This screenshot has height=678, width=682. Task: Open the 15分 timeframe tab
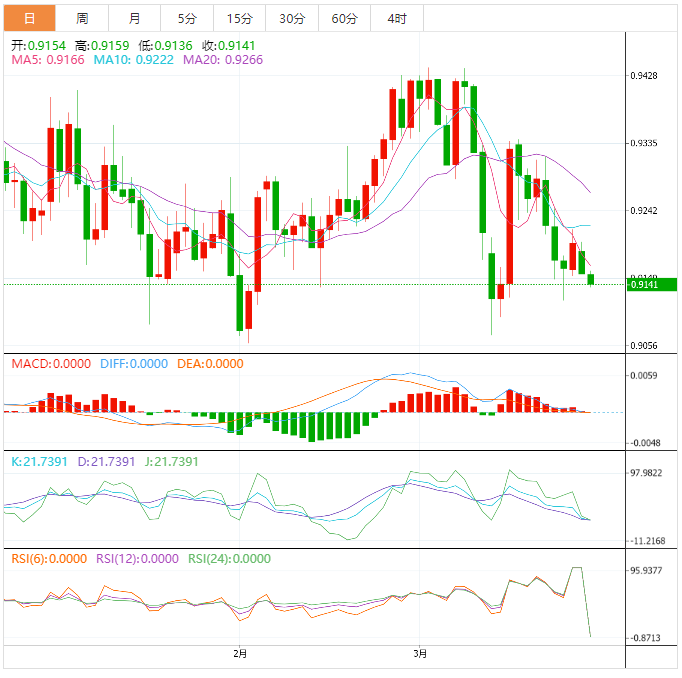240,18
